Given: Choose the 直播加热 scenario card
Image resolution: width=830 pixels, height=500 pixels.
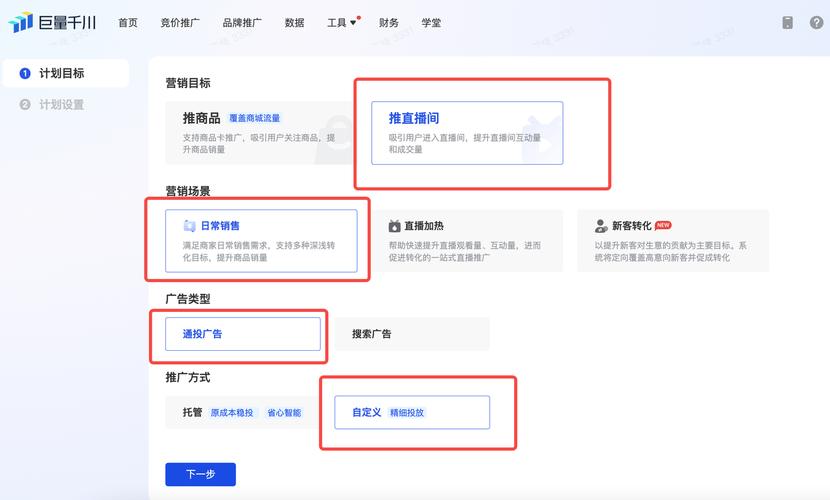Looking at the screenshot, I should click(x=467, y=241).
